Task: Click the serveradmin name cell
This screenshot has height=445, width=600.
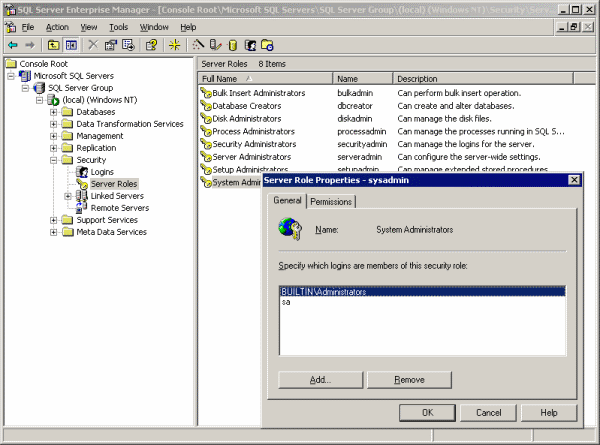Action: [359, 157]
